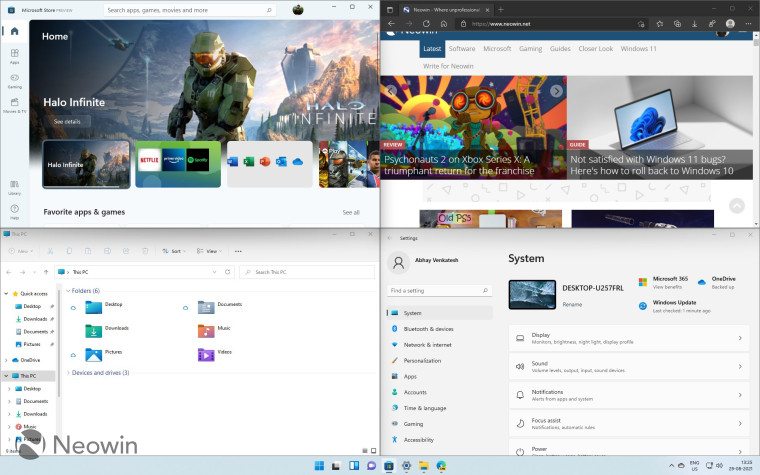The height and width of the screenshot is (475, 760).
Task: Open Display settings row
Action: tap(629, 338)
